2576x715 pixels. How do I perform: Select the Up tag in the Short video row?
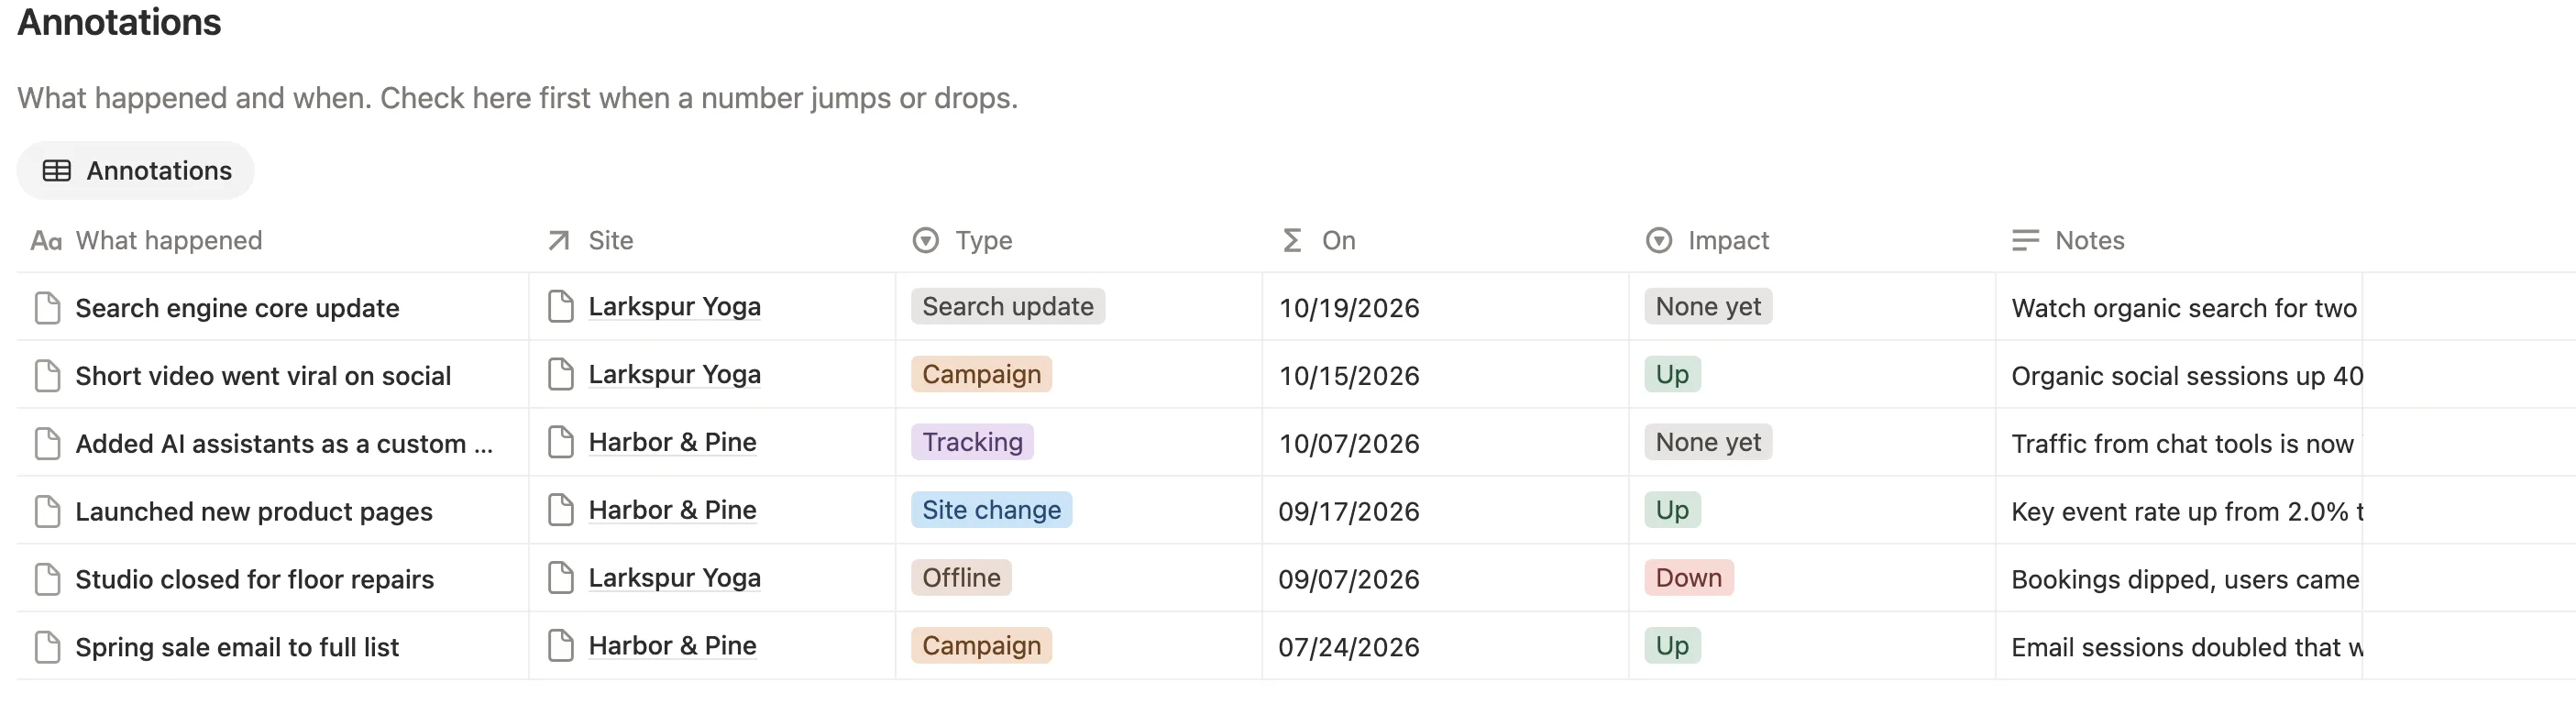(x=1672, y=374)
